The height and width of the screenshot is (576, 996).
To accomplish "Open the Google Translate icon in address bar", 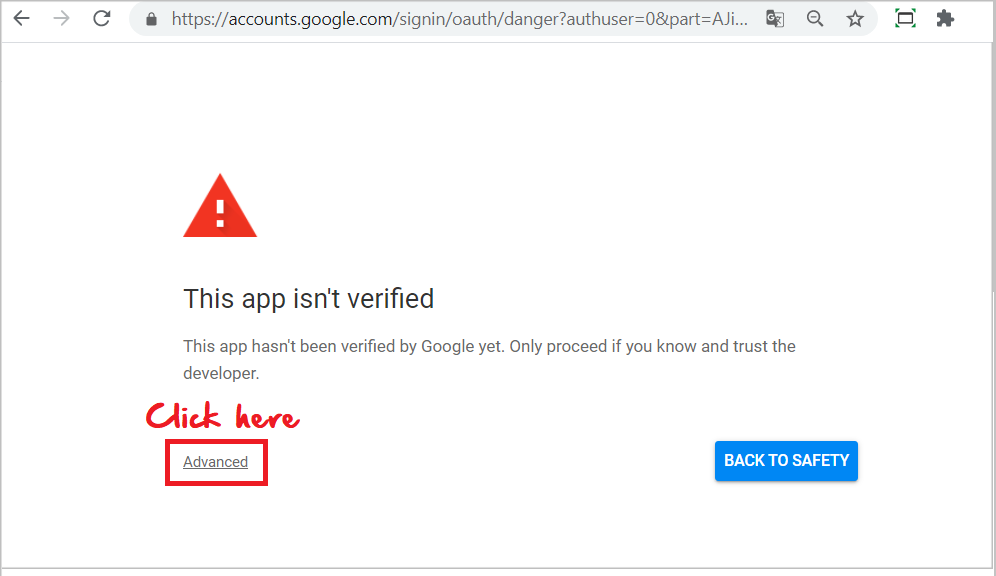I will click(x=775, y=19).
